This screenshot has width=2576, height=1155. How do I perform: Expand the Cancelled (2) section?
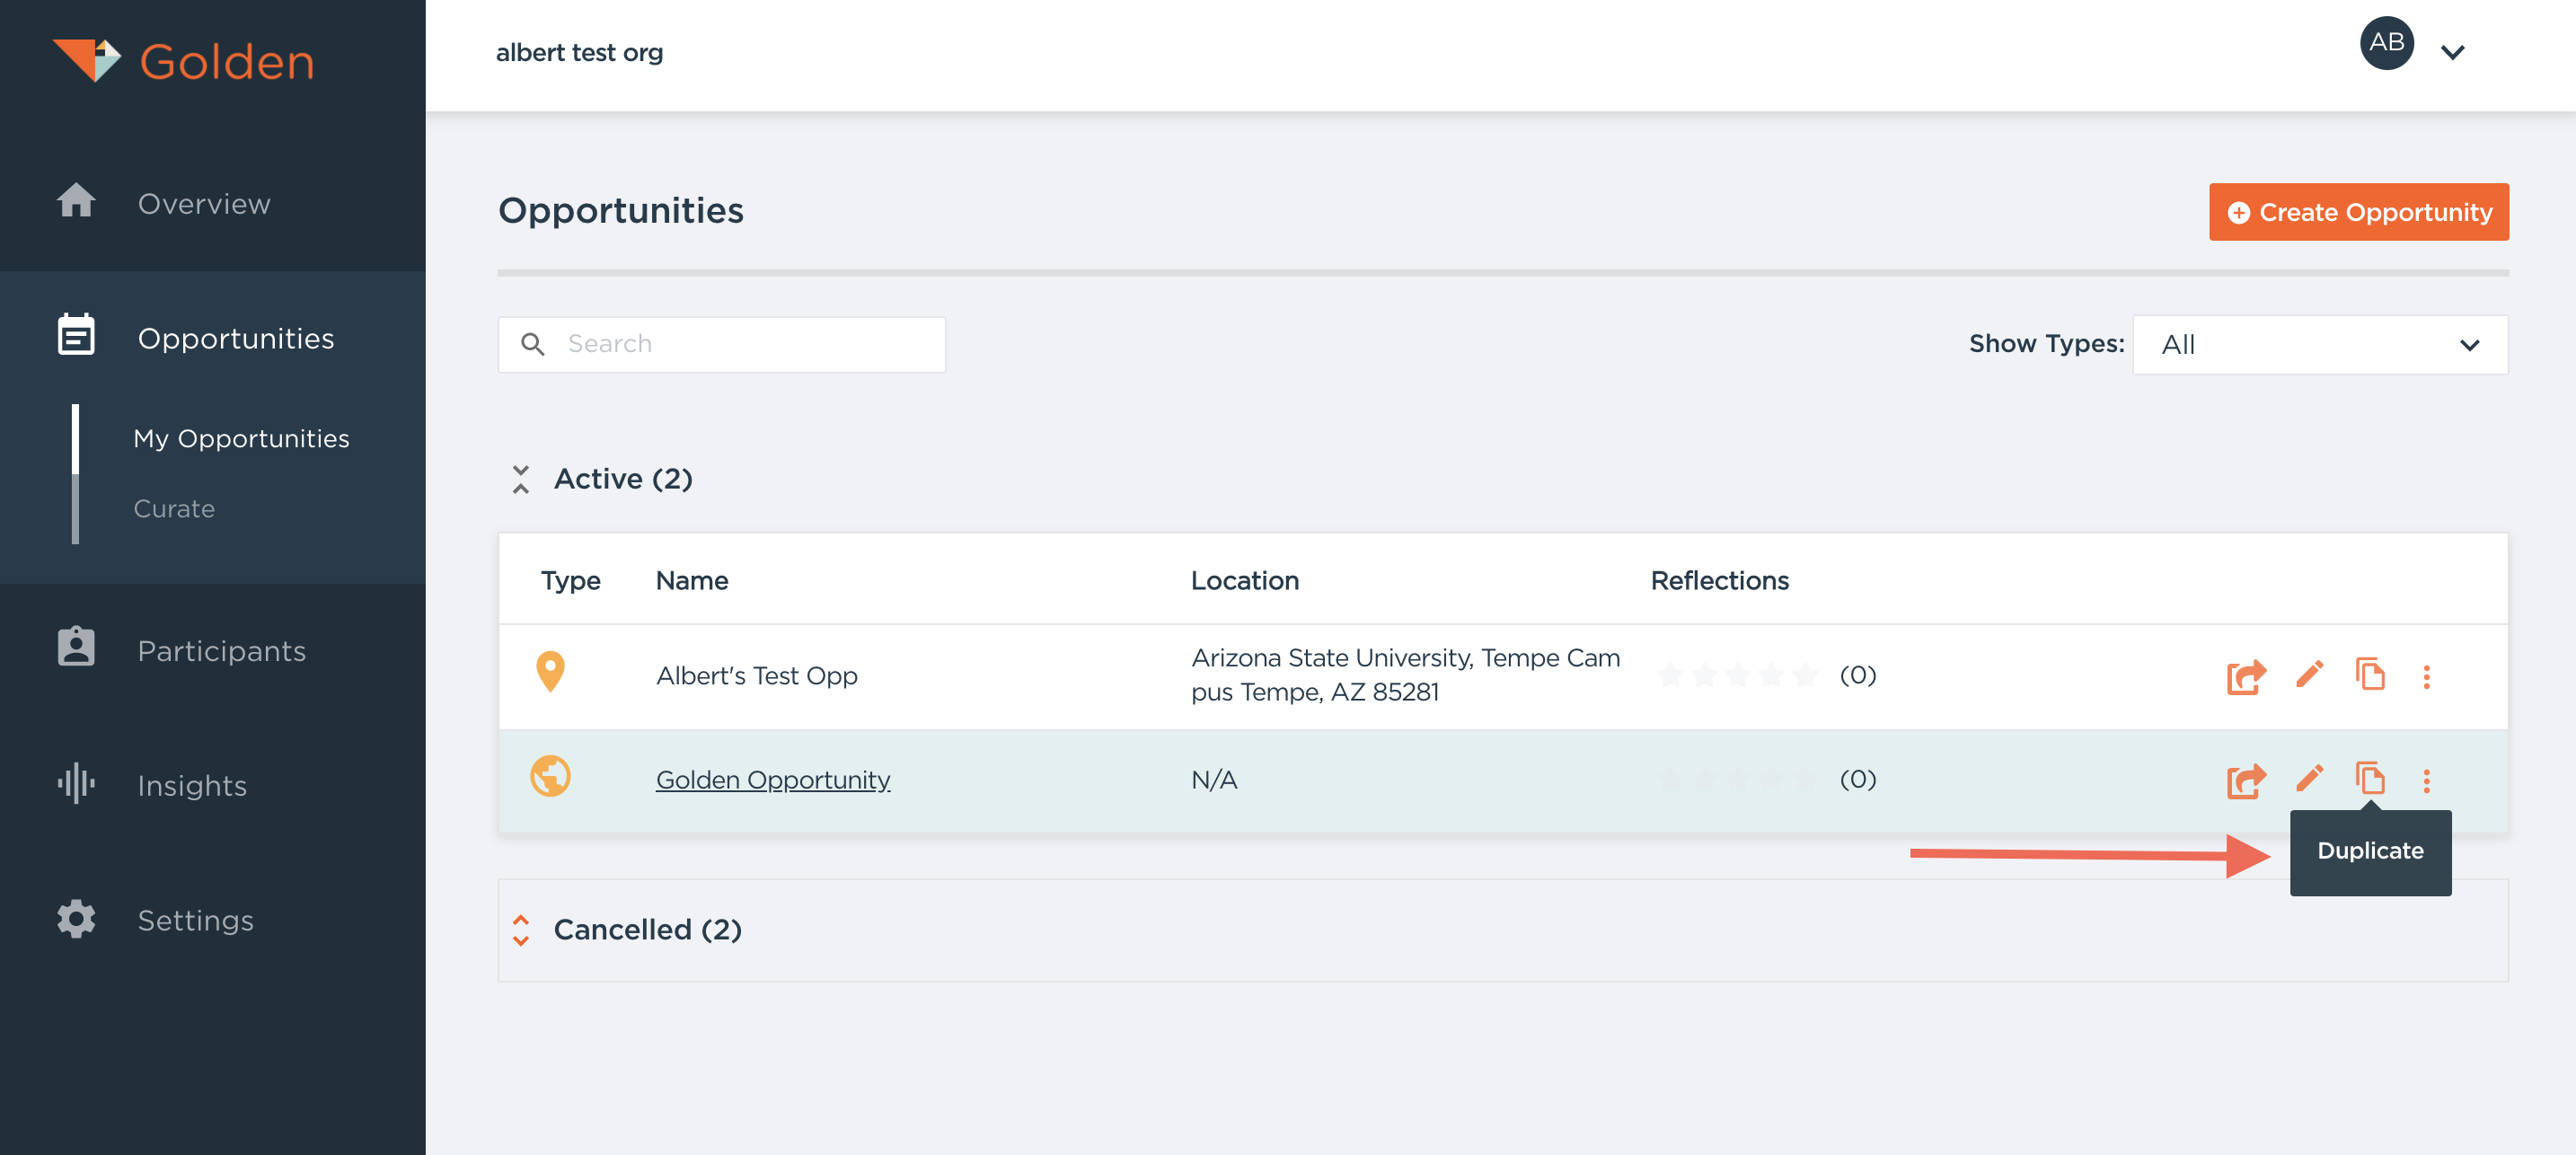[x=521, y=930]
